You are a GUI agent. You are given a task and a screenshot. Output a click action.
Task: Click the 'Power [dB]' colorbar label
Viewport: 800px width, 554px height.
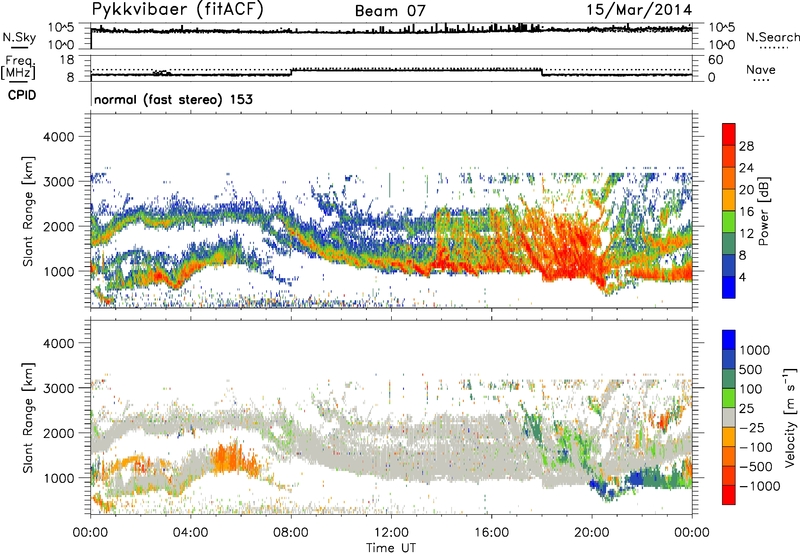click(x=763, y=211)
